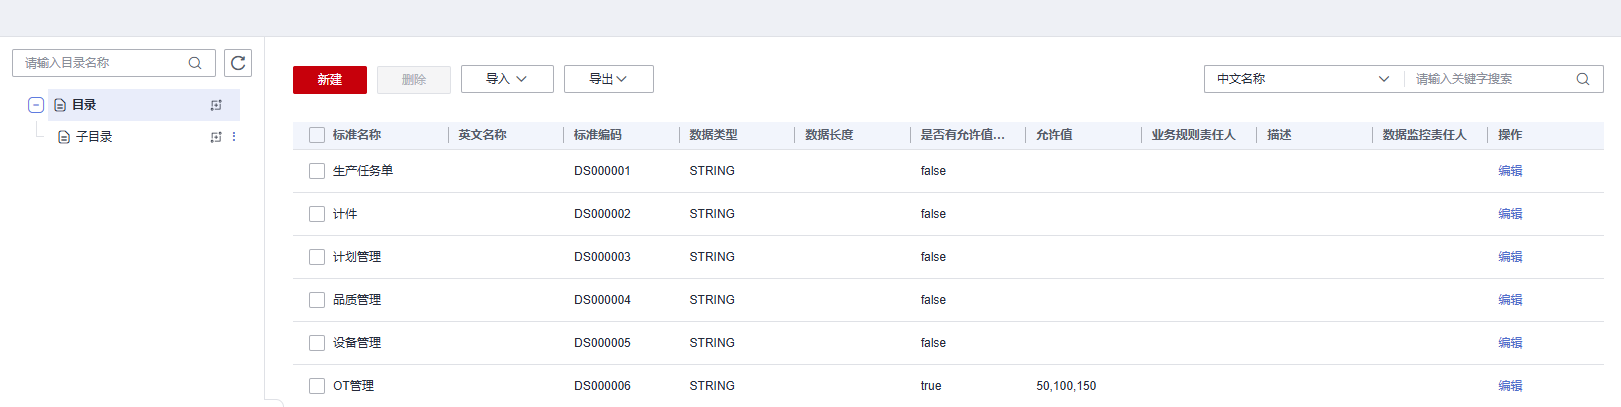Image resolution: width=1621 pixels, height=407 pixels.
Task: Click the directory search magnifier icon
Action: pos(195,63)
